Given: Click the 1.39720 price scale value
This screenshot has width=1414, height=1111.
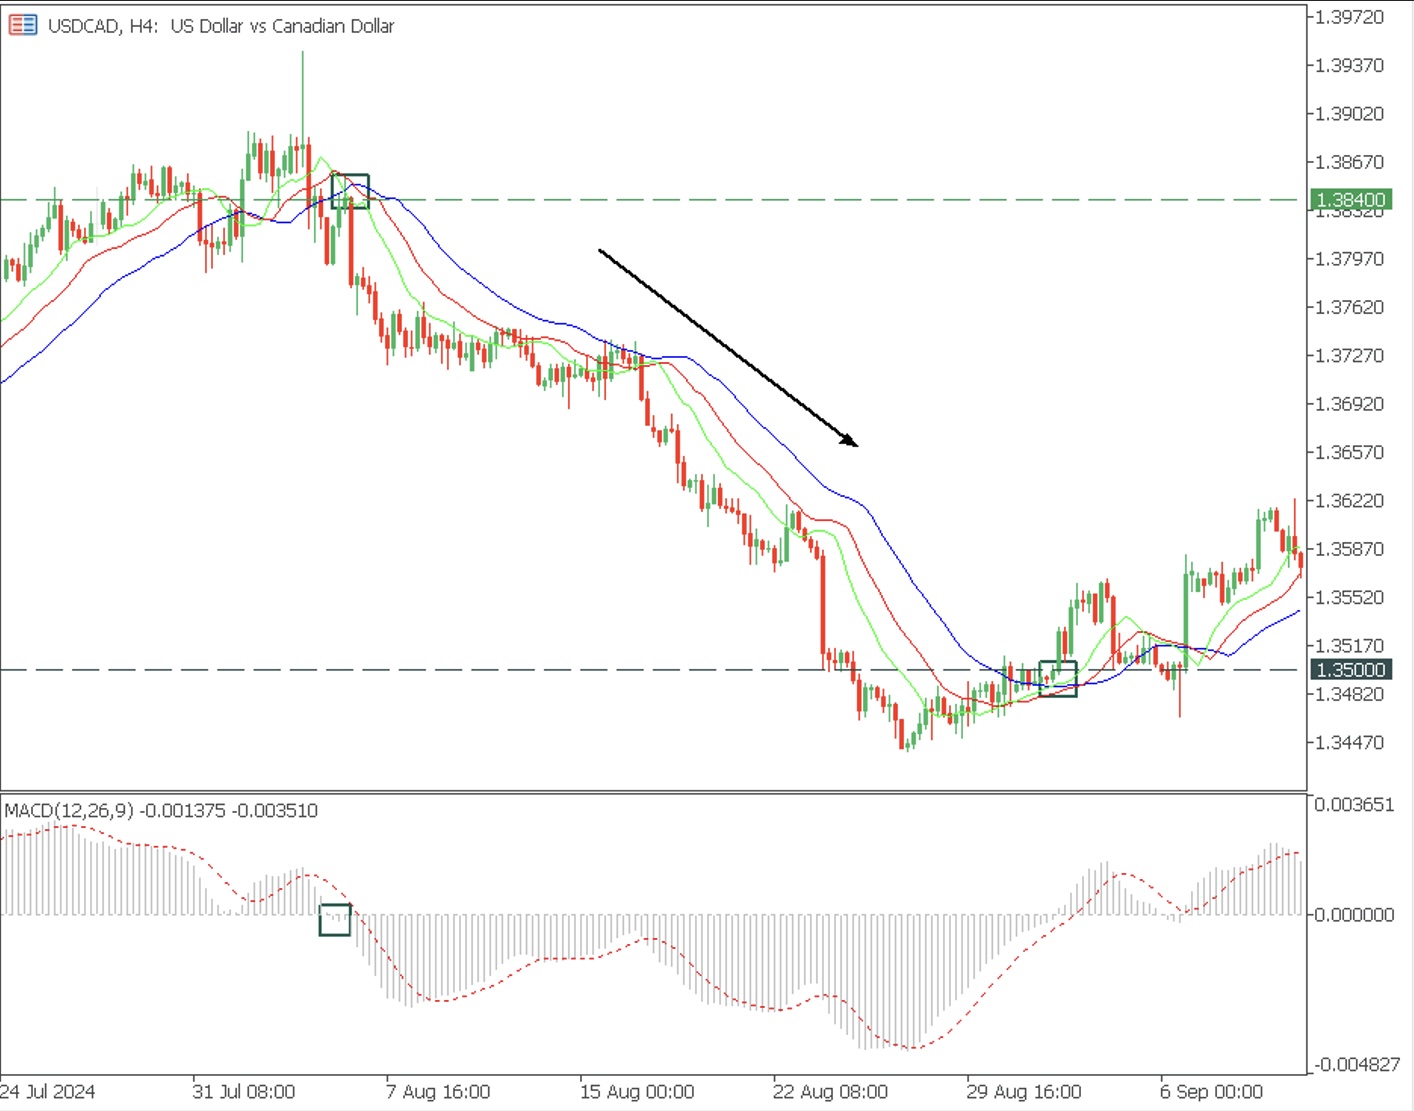Looking at the screenshot, I should click(x=1350, y=17).
